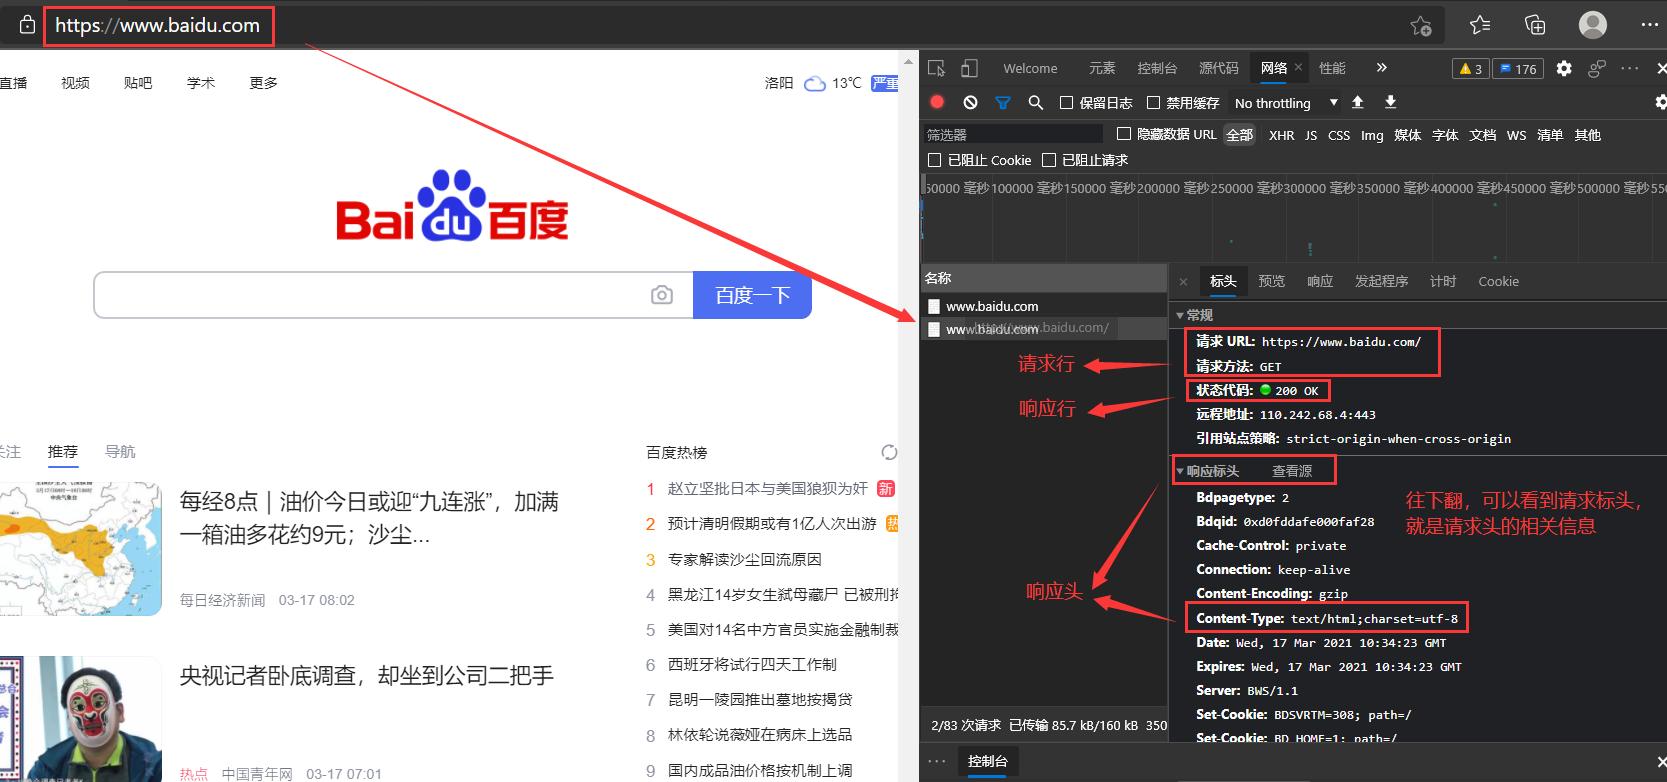Click the network 筛选器 filter field
The image size is (1667, 782).
(x=1011, y=134)
